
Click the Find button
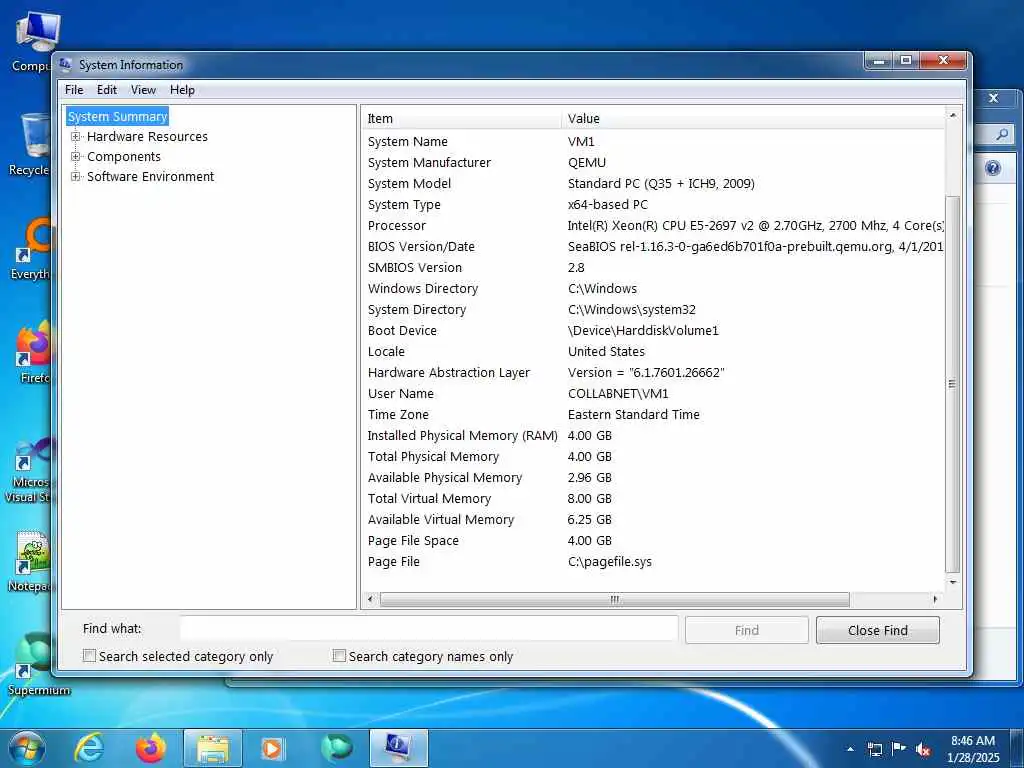pyautogui.click(x=746, y=630)
